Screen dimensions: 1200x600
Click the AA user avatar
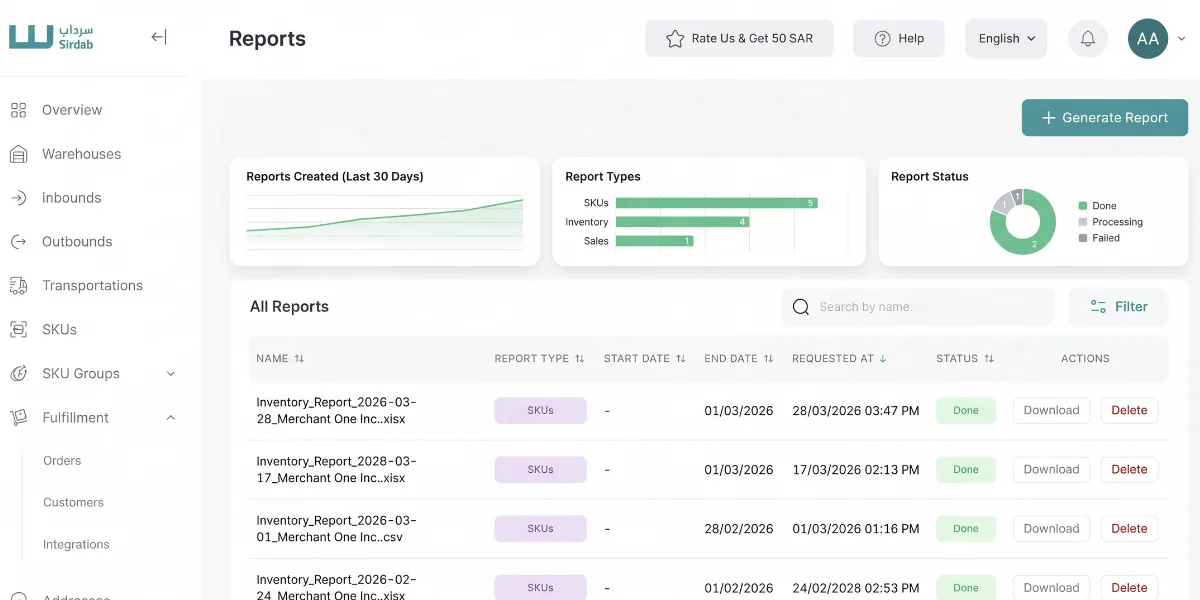tap(1148, 39)
